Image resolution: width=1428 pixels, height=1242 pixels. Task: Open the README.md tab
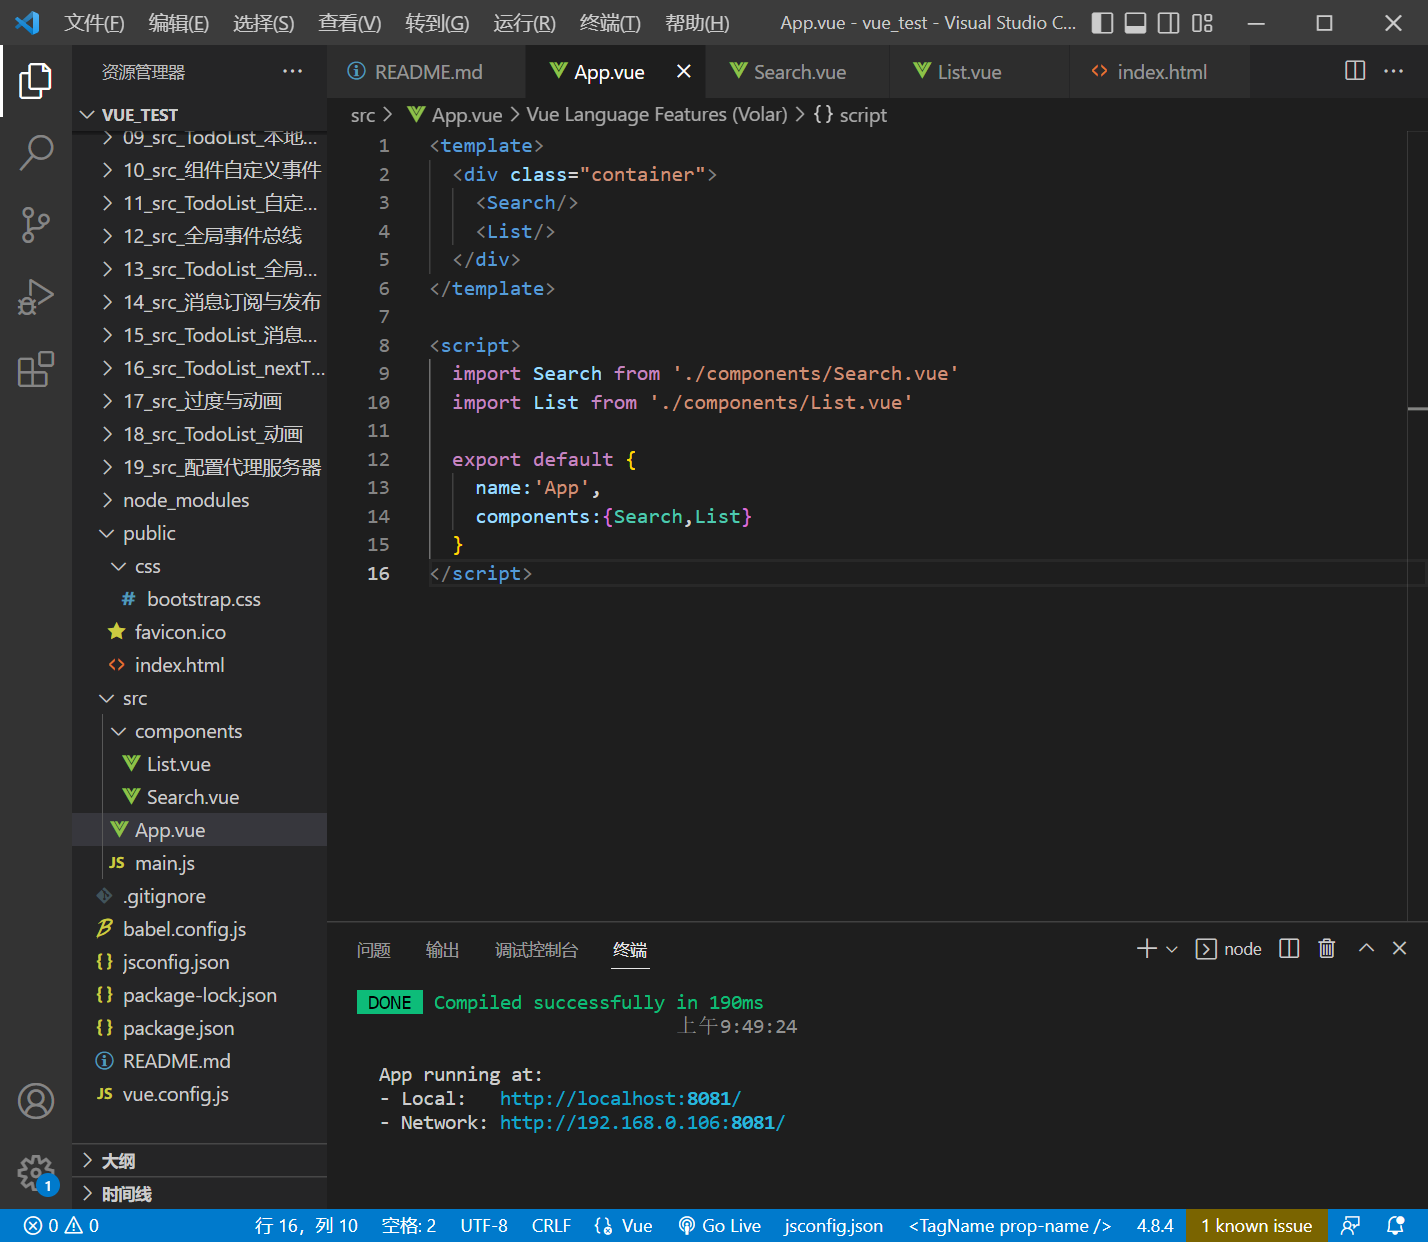coord(426,72)
